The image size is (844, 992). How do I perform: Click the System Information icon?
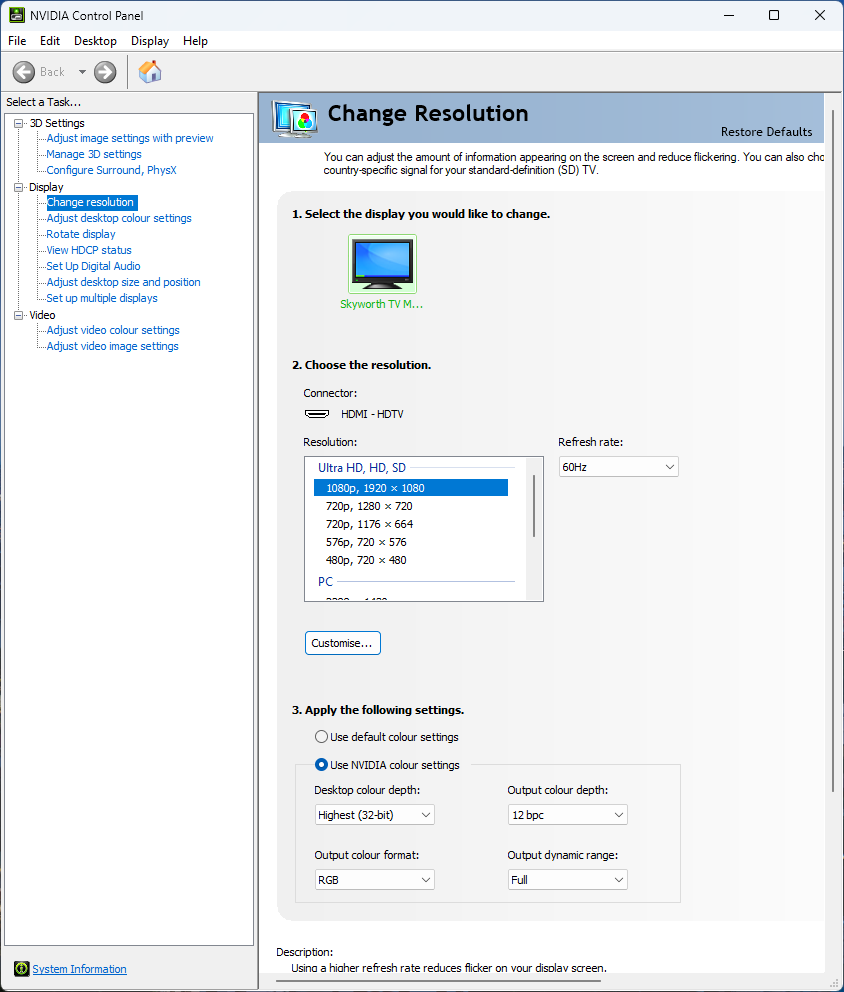click(x=22, y=969)
